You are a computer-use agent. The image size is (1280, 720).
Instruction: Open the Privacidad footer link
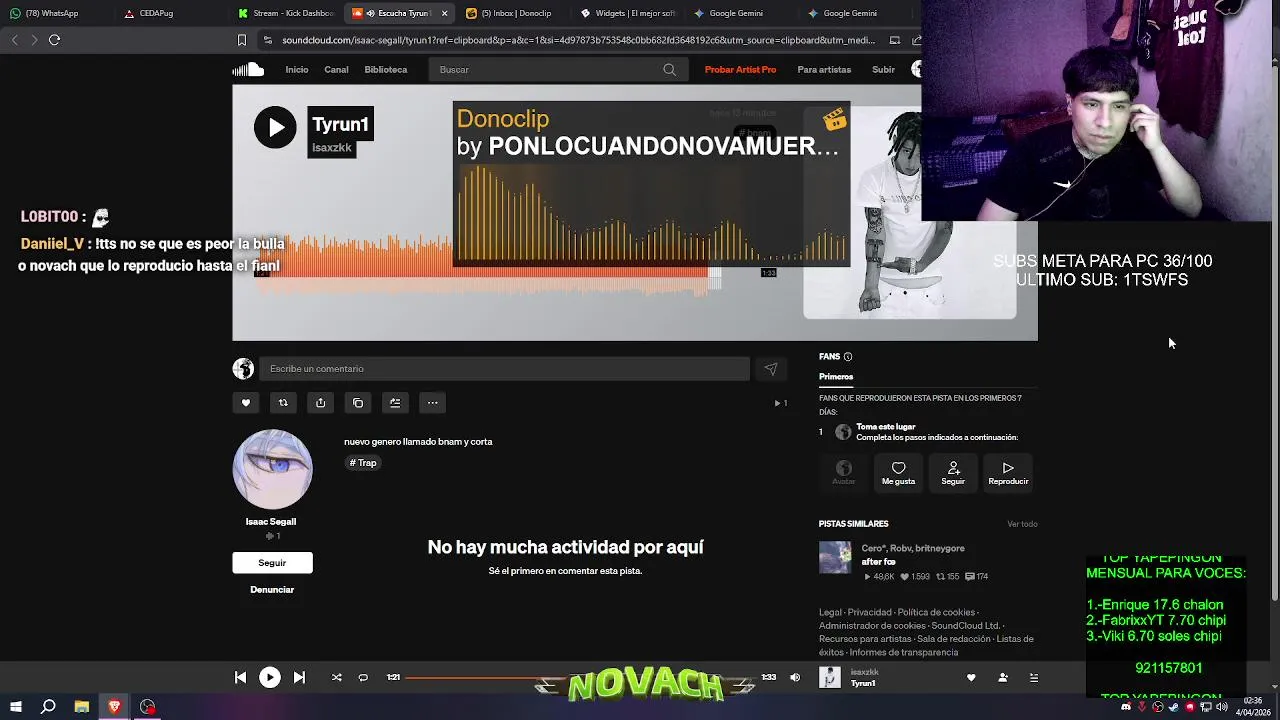(x=869, y=612)
